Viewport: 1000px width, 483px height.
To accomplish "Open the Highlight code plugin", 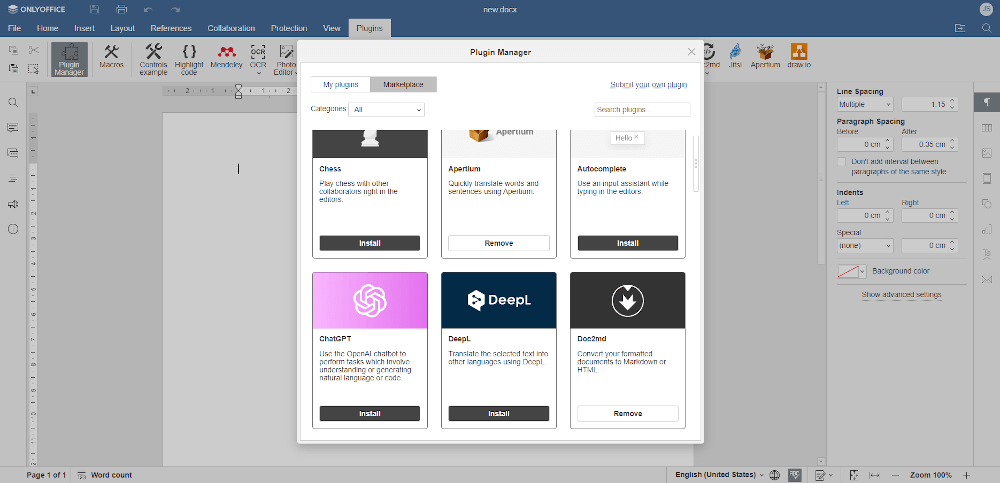I will pos(189,59).
